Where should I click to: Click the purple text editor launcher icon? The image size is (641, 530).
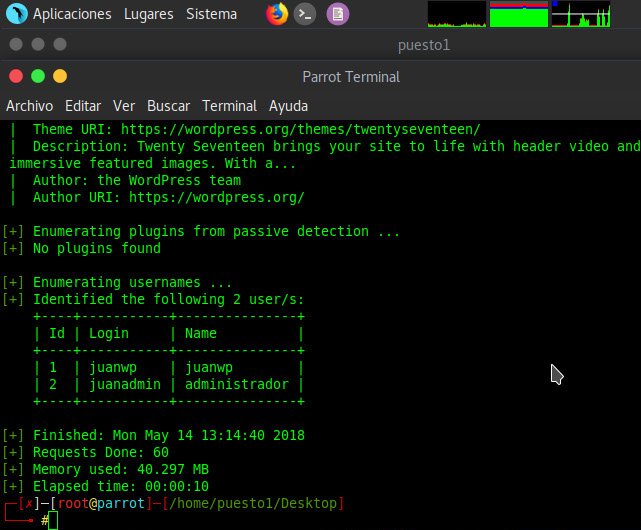pos(338,14)
